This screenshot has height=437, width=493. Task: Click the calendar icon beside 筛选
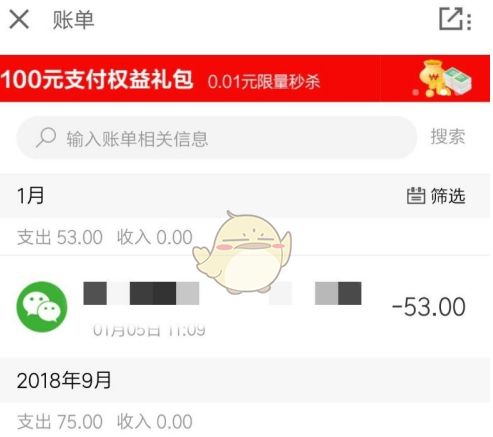(x=416, y=196)
